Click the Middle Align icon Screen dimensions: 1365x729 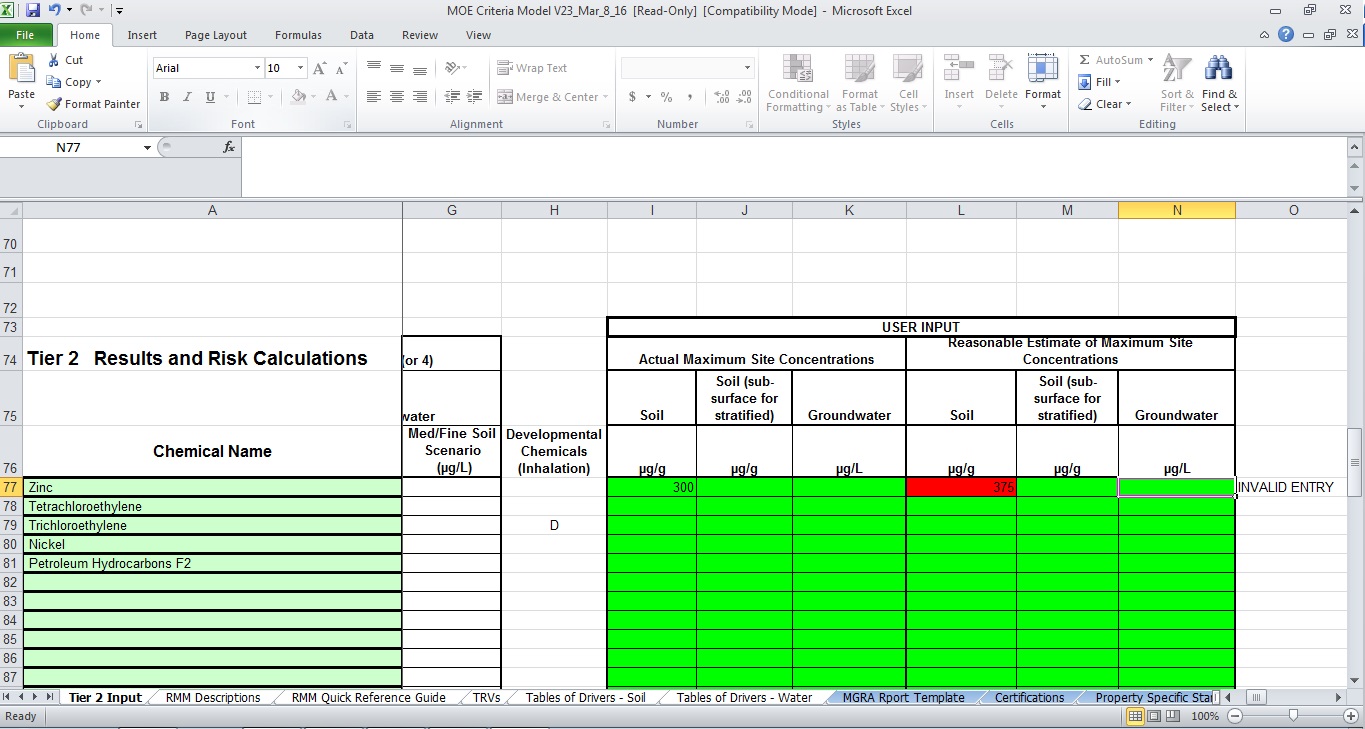[397, 67]
